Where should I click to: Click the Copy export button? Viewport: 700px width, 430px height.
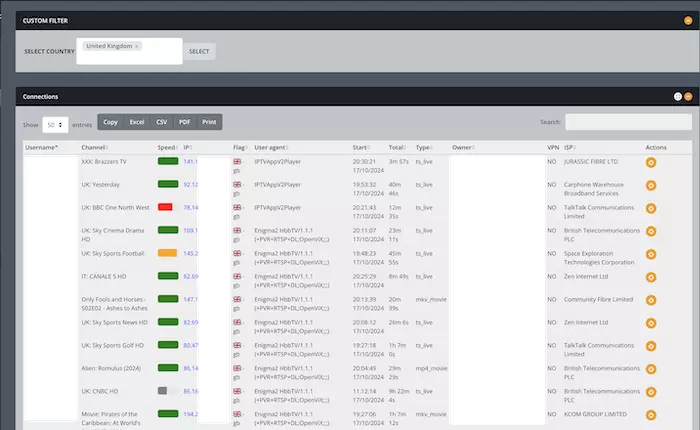pos(110,122)
